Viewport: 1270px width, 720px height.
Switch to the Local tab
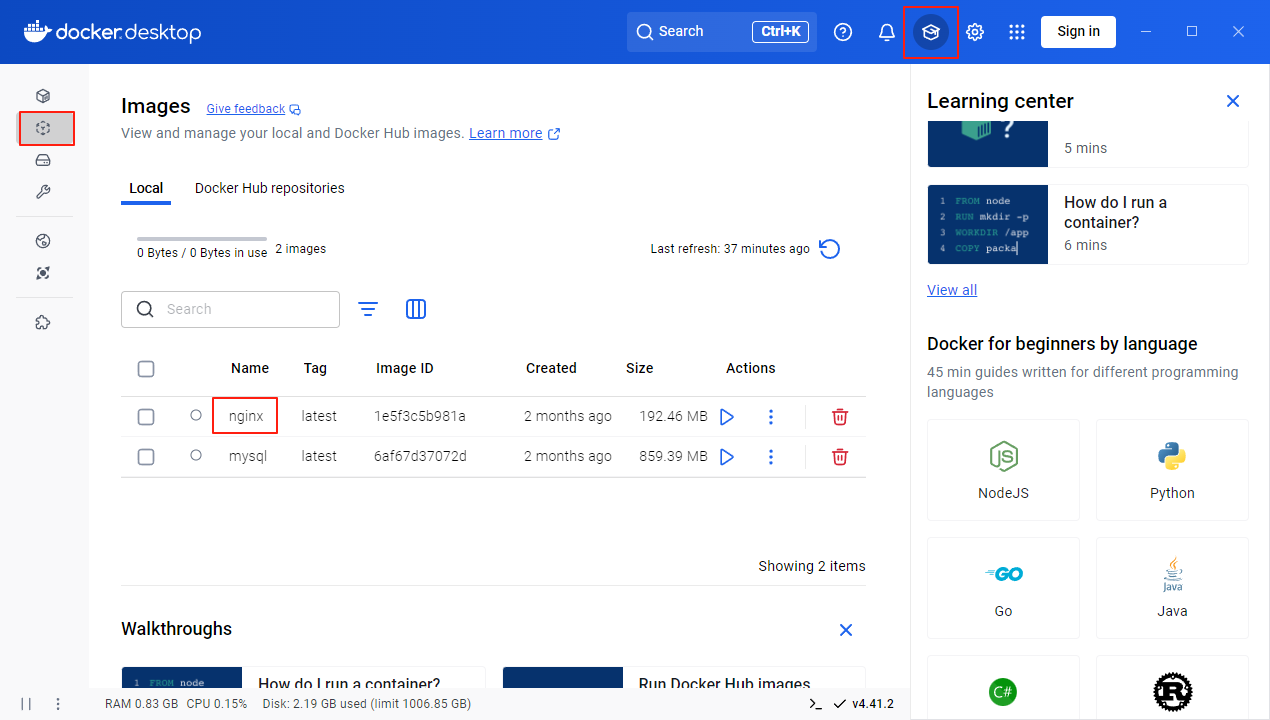click(146, 188)
